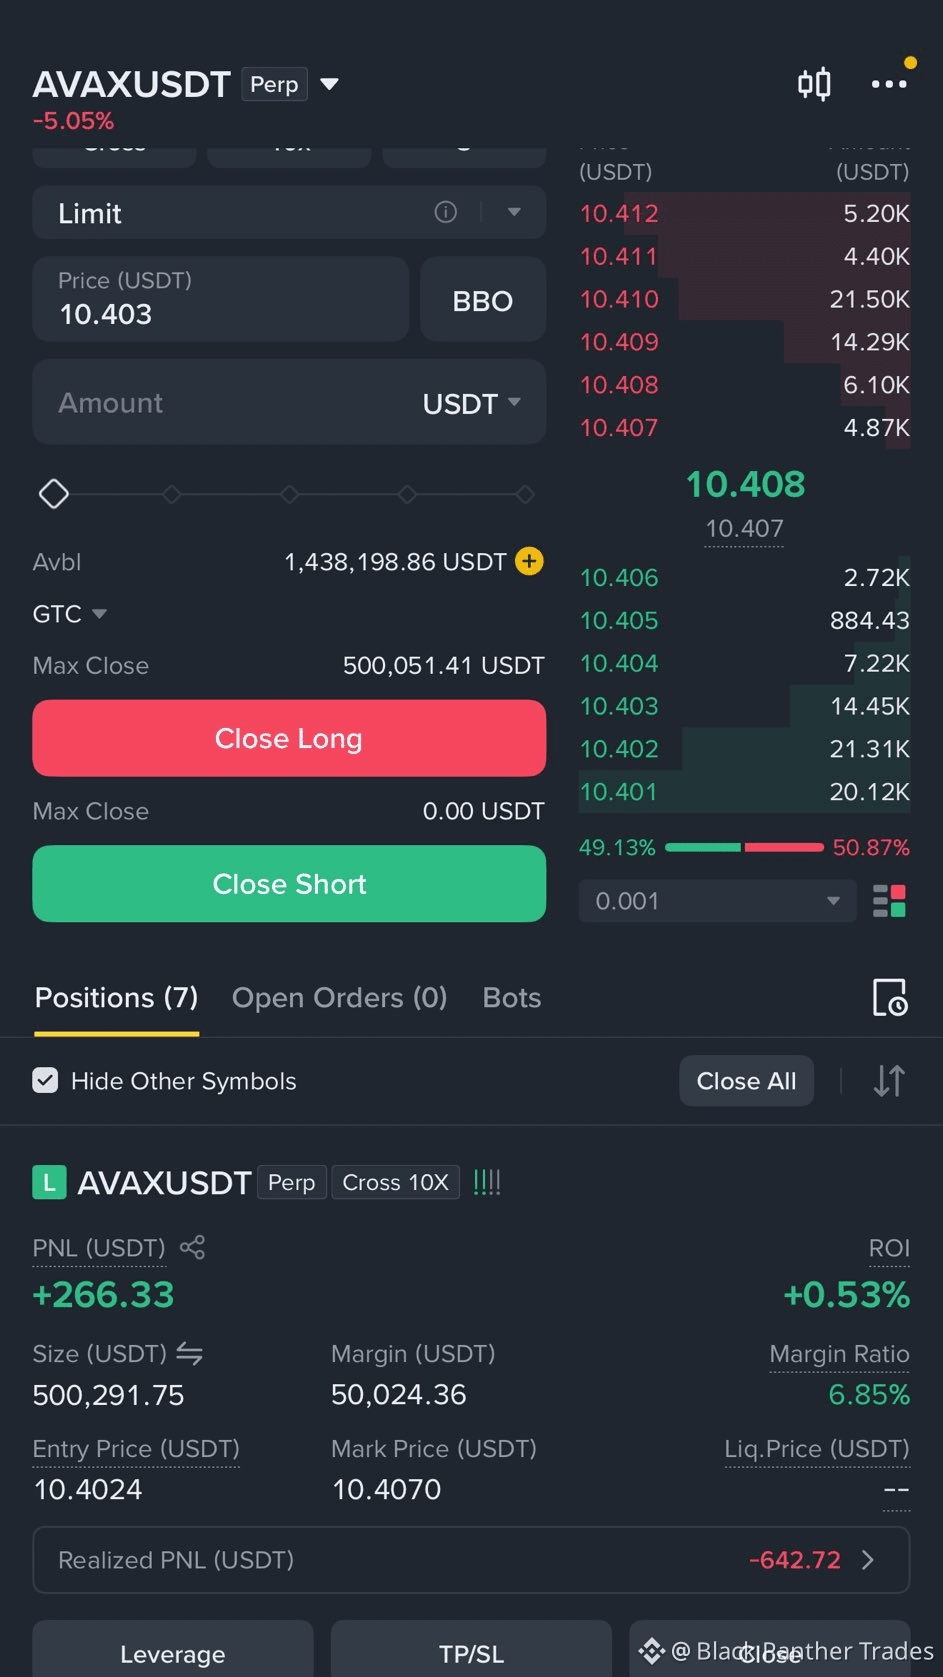Switch to the Open Orders tab
The height and width of the screenshot is (1677, 943).
point(339,998)
